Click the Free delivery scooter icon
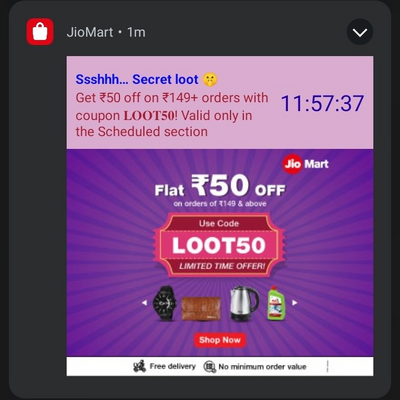The width and height of the screenshot is (400, 400). (140, 366)
